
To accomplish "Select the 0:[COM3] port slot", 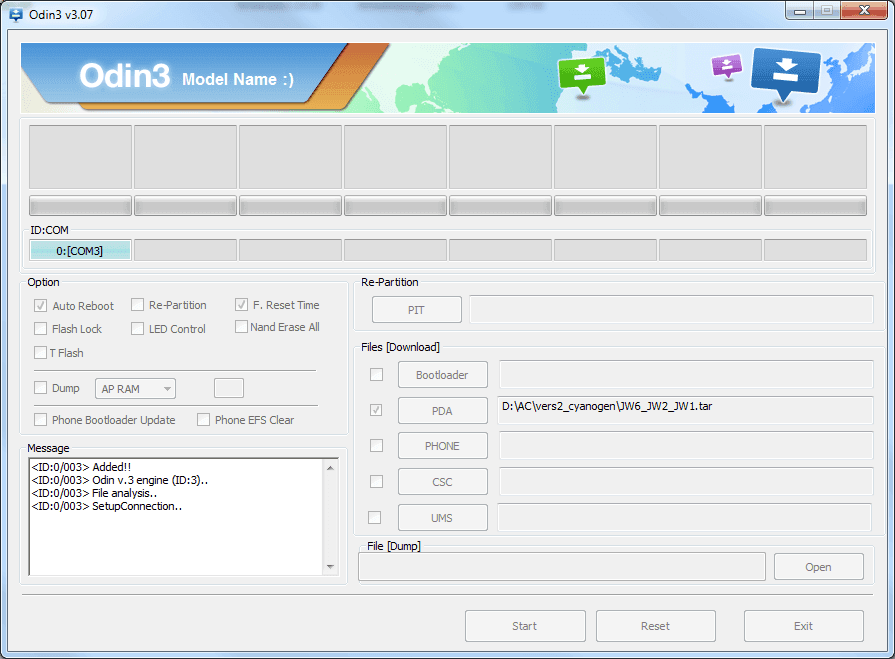I will click(80, 250).
